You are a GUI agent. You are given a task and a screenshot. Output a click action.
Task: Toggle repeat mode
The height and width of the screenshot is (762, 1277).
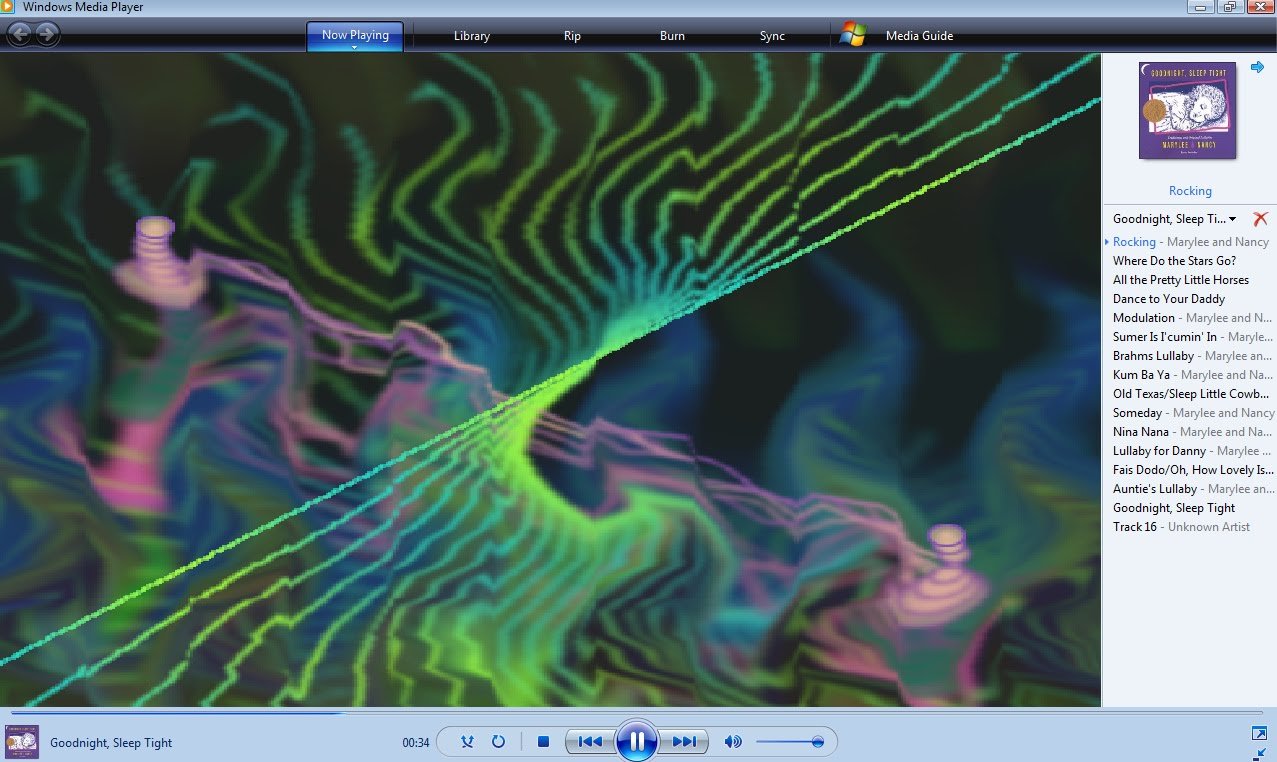click(x=498, y=742)
